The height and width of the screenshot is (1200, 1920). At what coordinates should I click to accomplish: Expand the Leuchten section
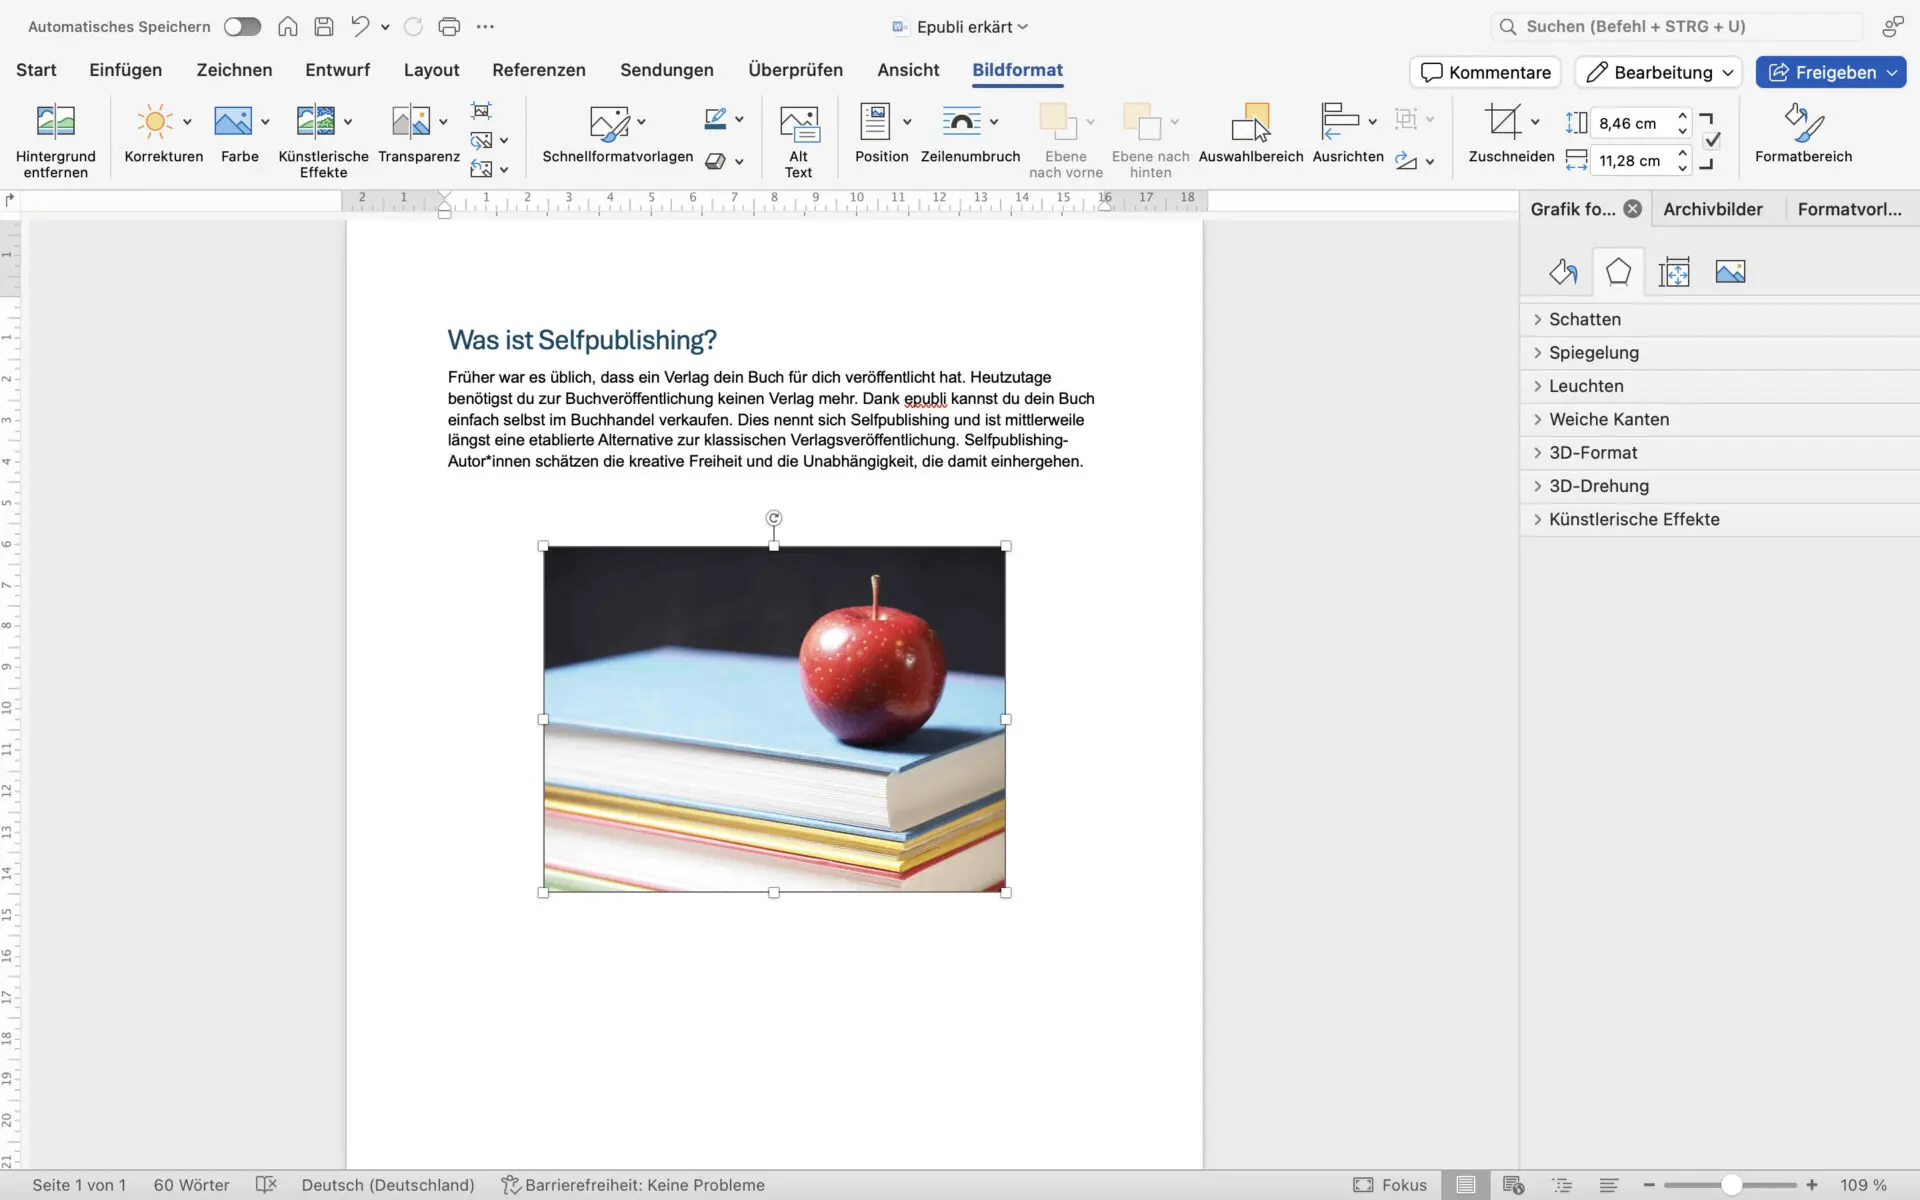[1719, 386]
